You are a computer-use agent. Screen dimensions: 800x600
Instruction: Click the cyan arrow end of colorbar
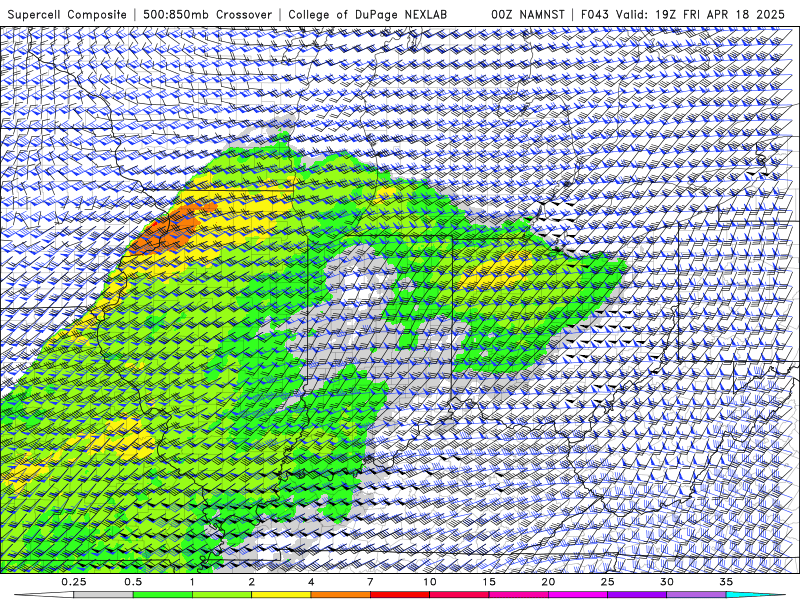[x=756, y=595]
